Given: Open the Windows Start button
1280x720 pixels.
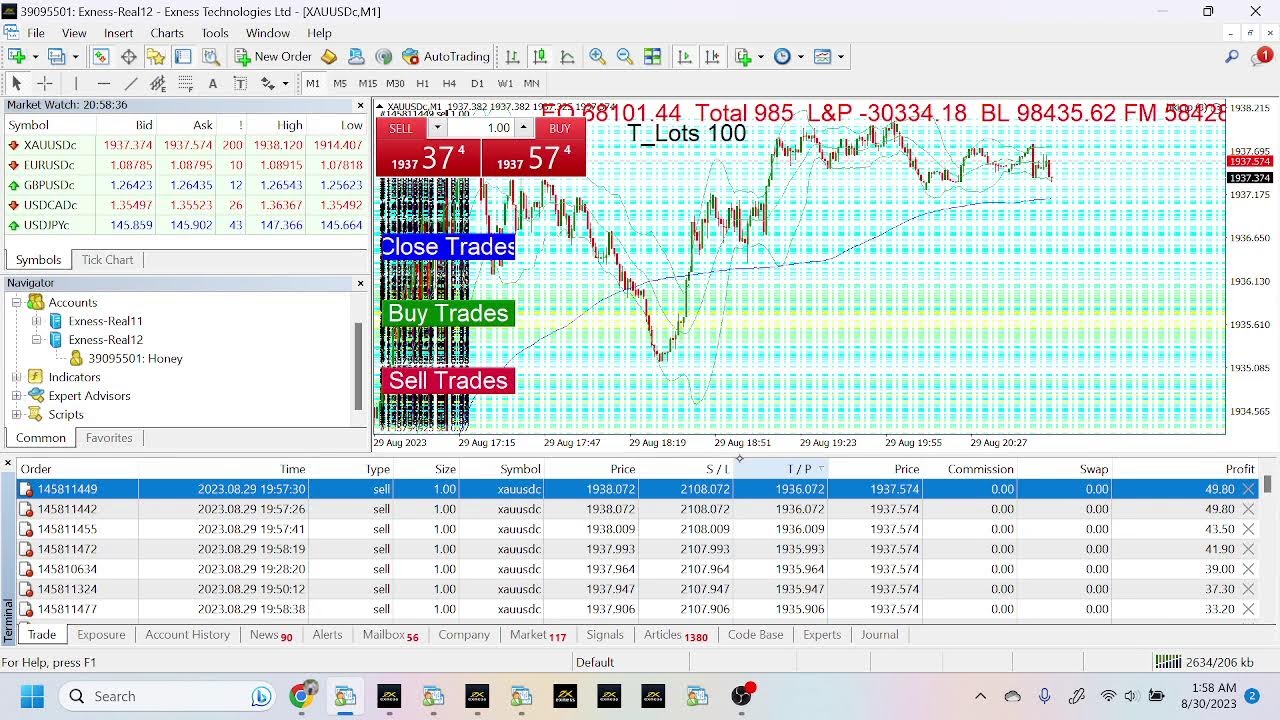Looking at the screenshot, I should pos(32,696).
